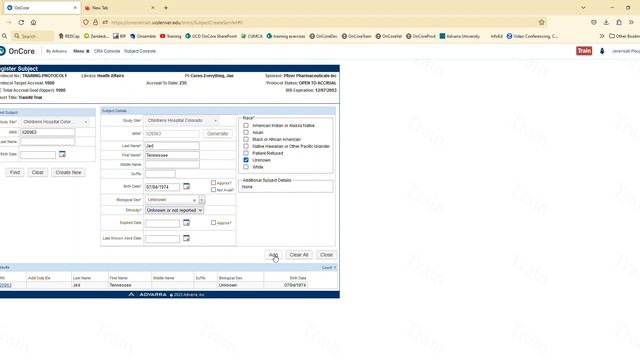This screenshot has height=360, width=640.
Task: Open the Training YouTube bookmark
Action: pos(171,36)
